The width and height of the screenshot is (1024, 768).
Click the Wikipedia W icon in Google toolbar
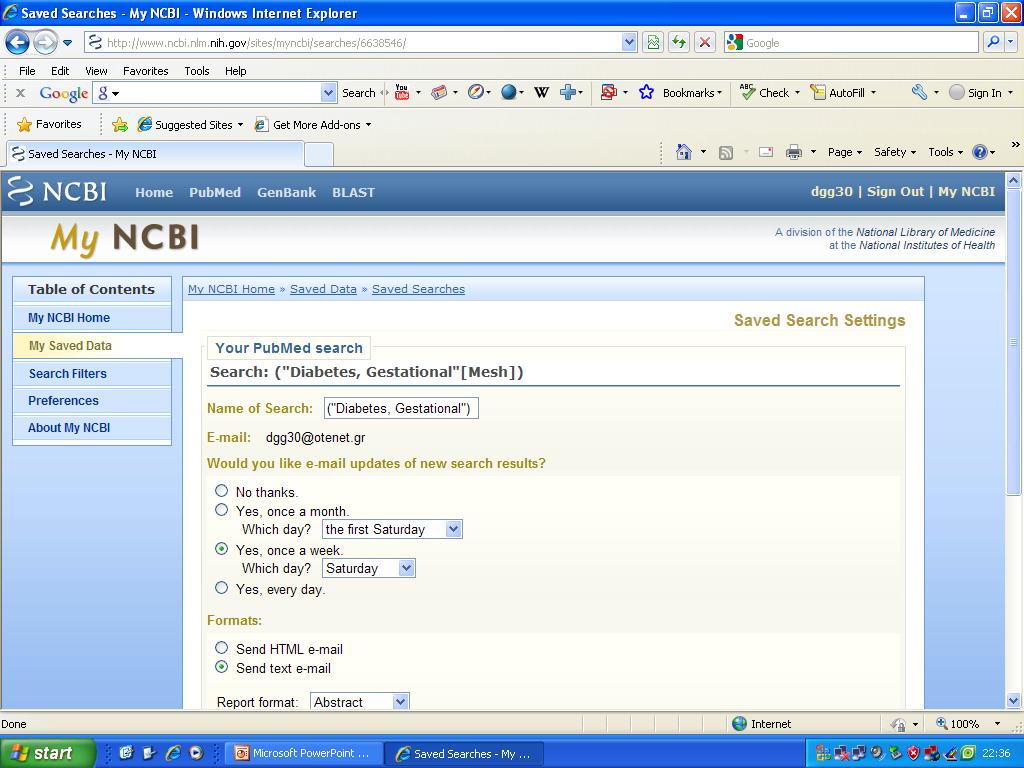541,93
